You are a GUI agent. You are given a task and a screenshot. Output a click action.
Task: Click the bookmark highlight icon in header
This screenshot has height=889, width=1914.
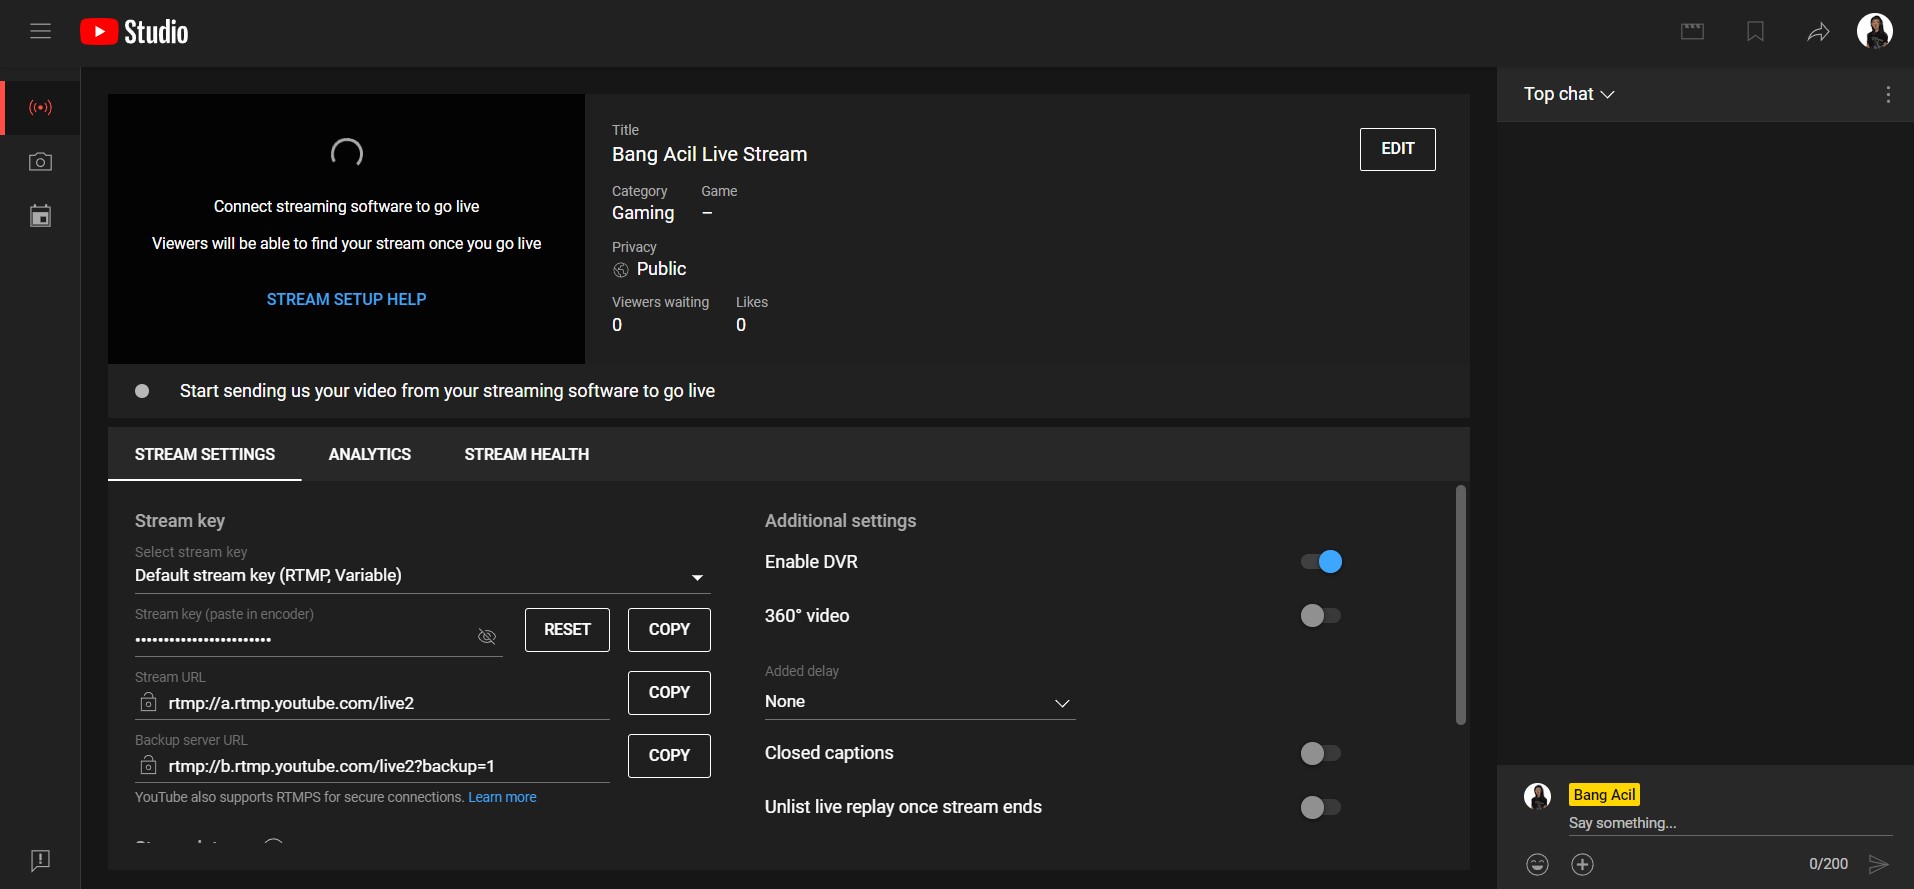(x=1755, y=32)
